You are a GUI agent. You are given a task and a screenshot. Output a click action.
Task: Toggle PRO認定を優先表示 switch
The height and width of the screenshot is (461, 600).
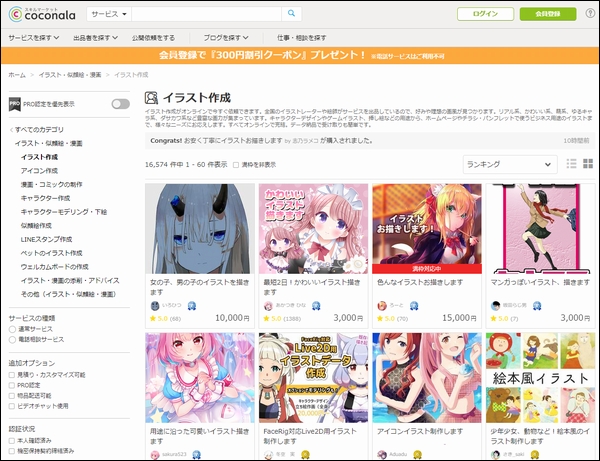121,104
